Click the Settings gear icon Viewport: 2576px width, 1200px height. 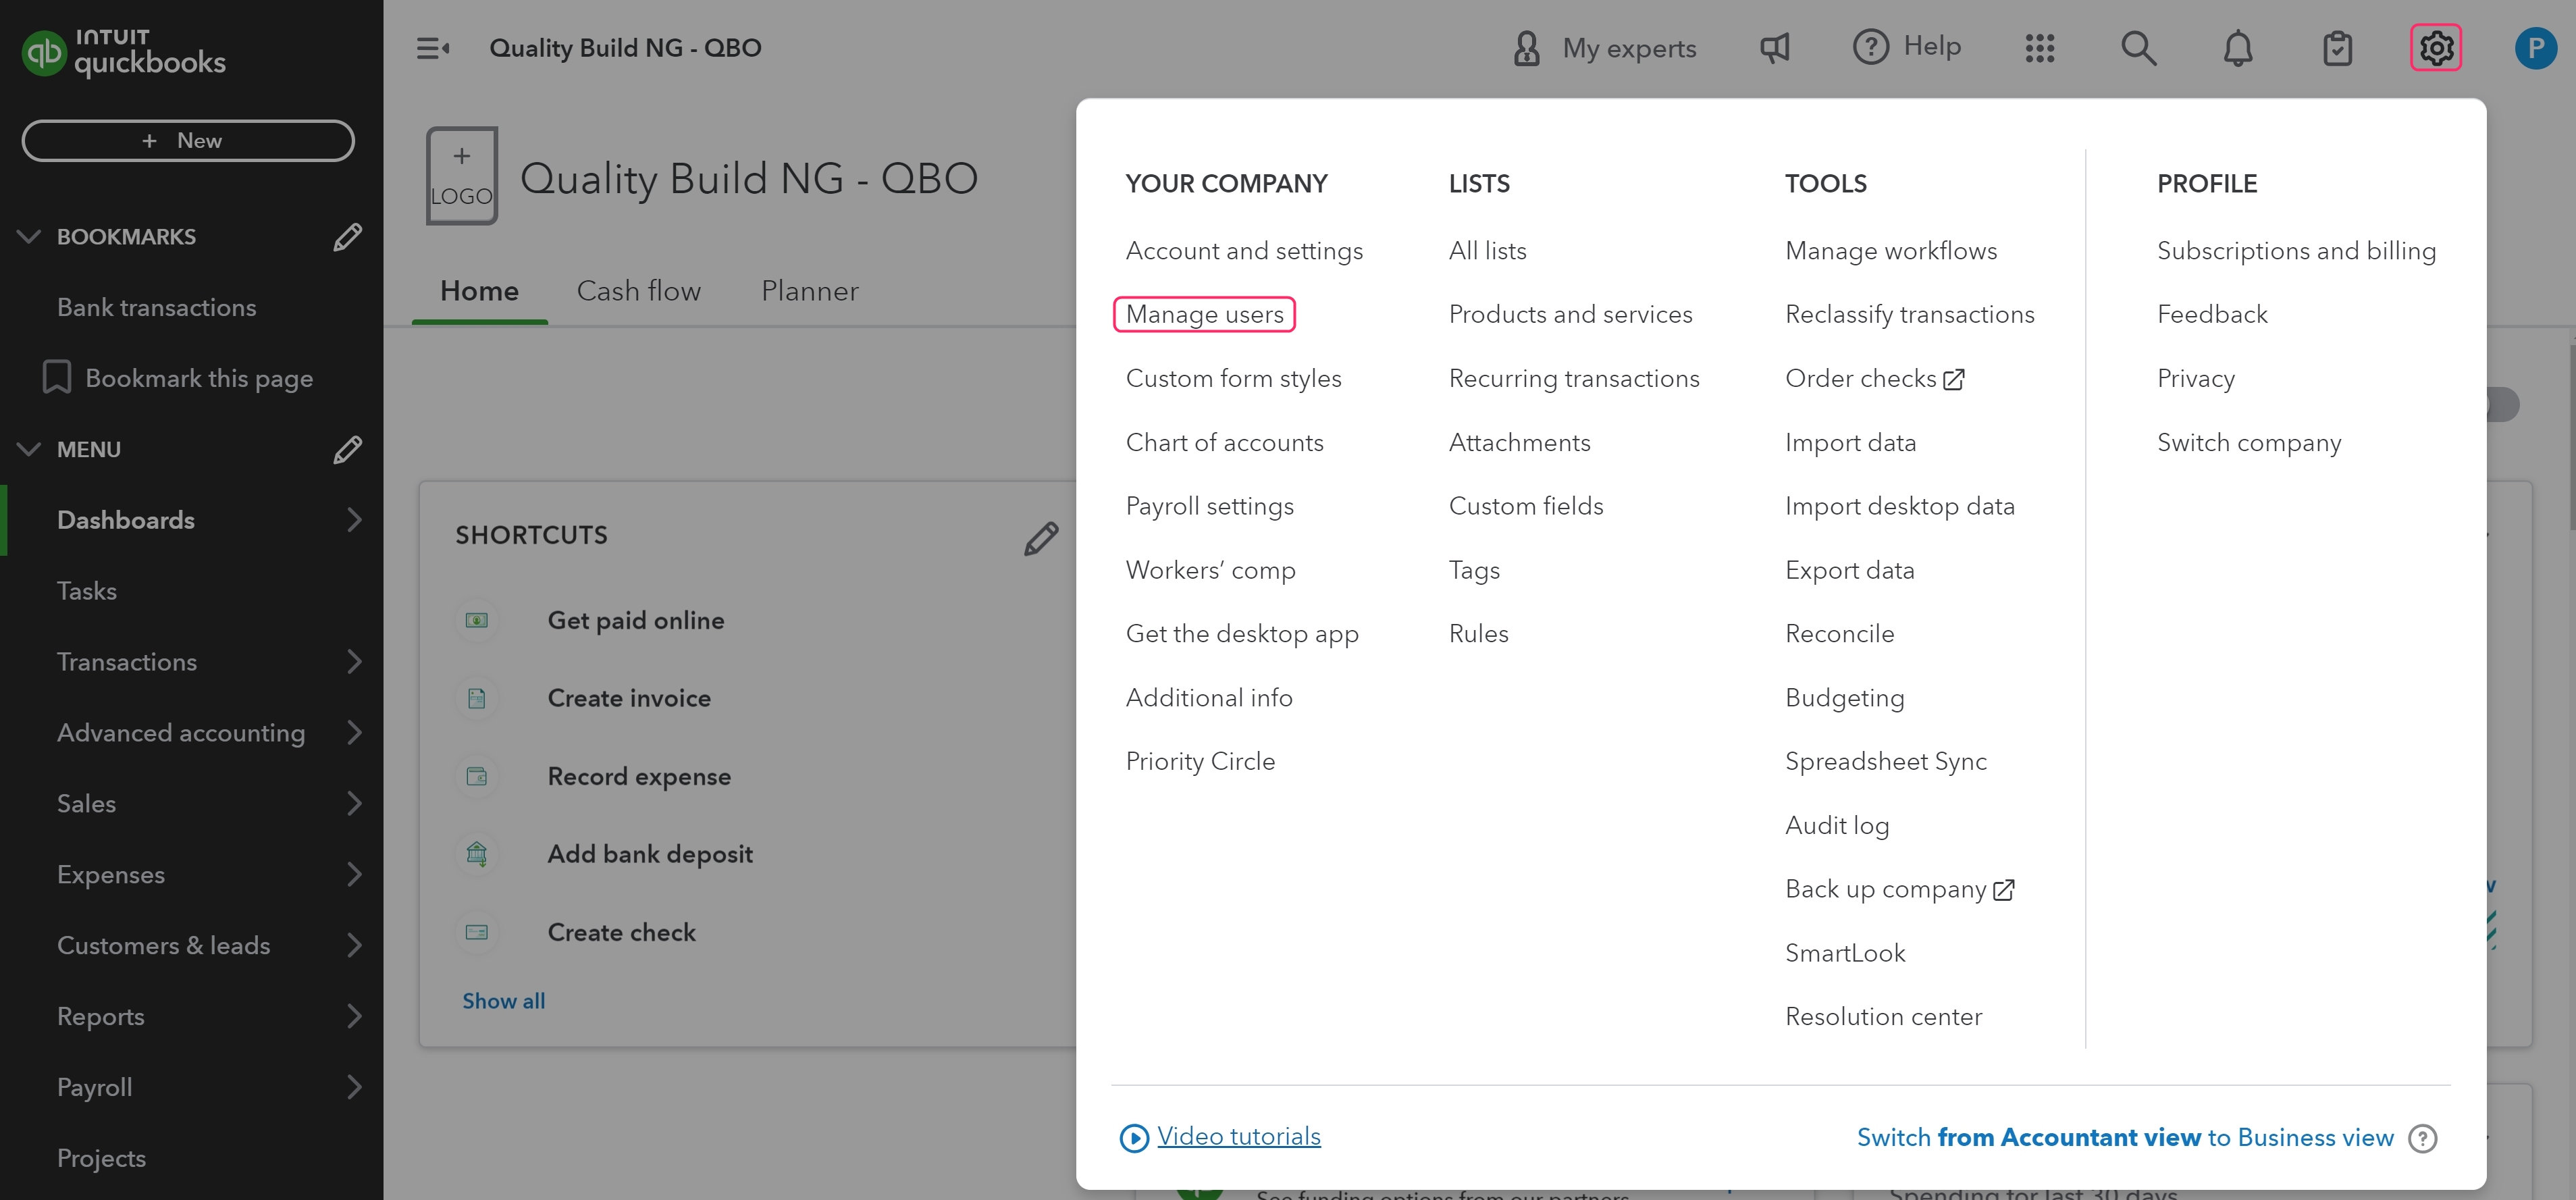pyautogui.click(x=2436, y=48)
